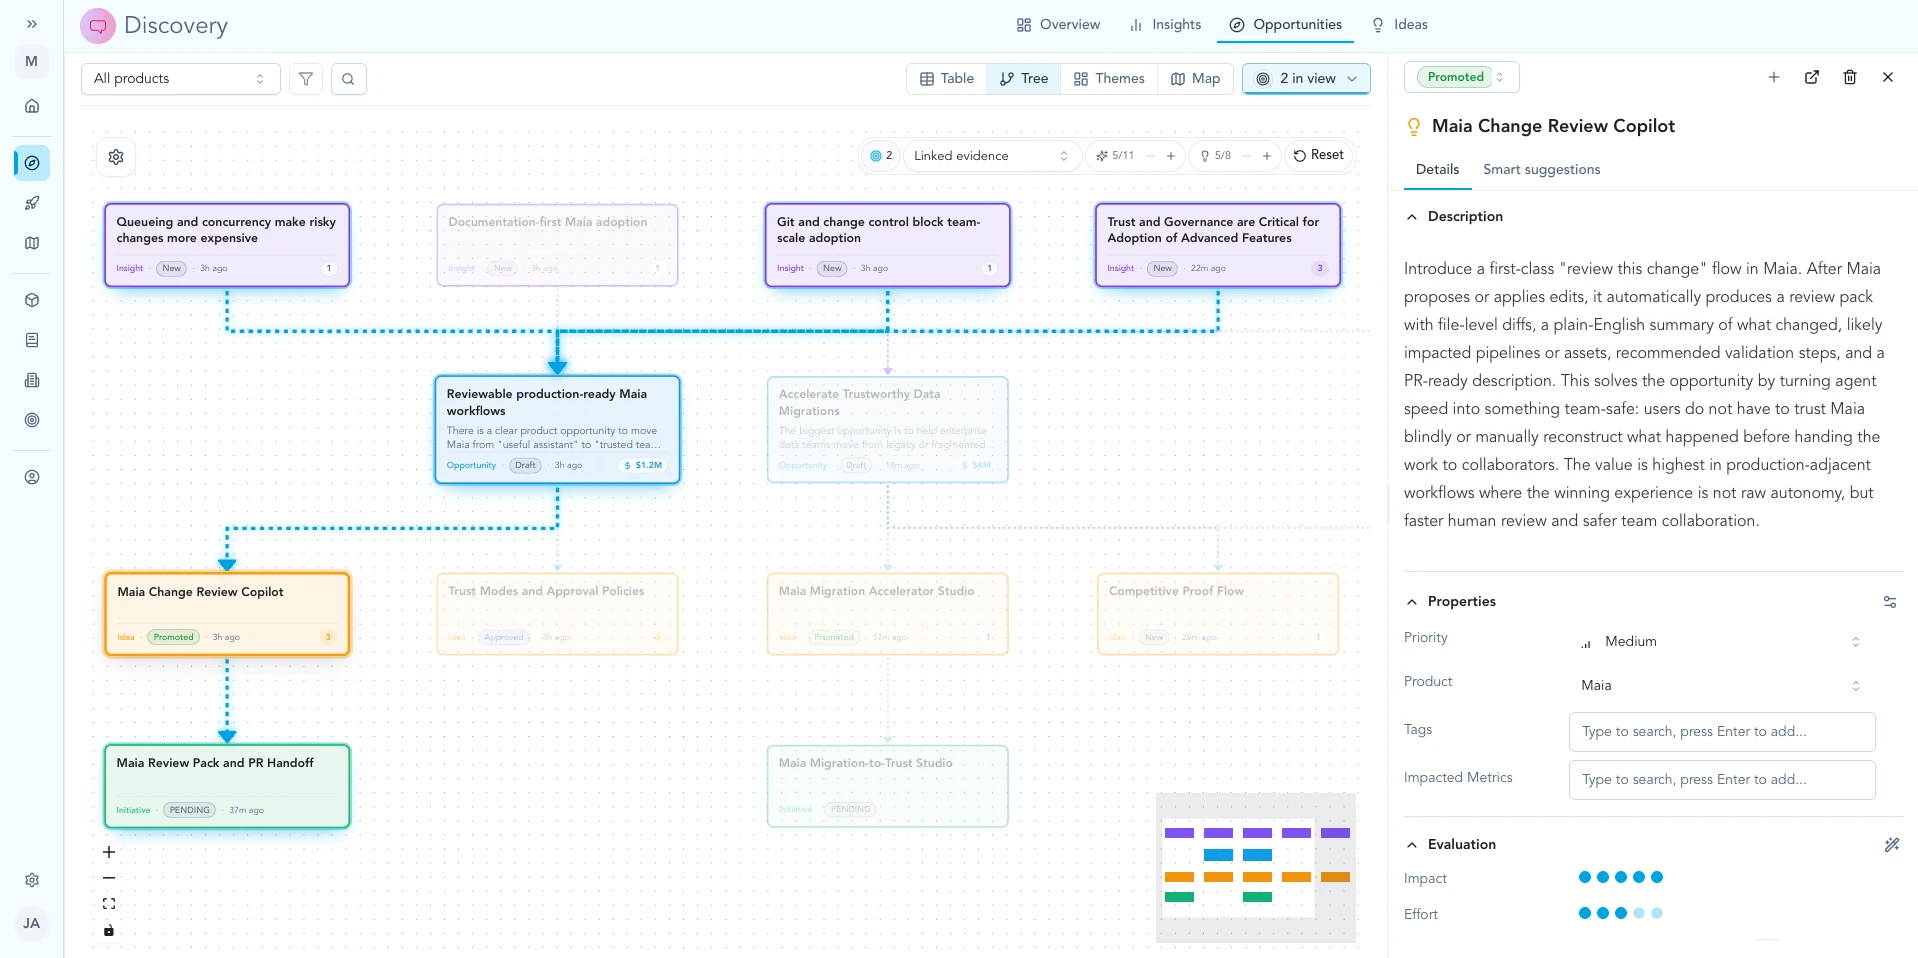The image size is (1918, 958).
Task: Collapse the Description section
Action: pos(1412,217)
